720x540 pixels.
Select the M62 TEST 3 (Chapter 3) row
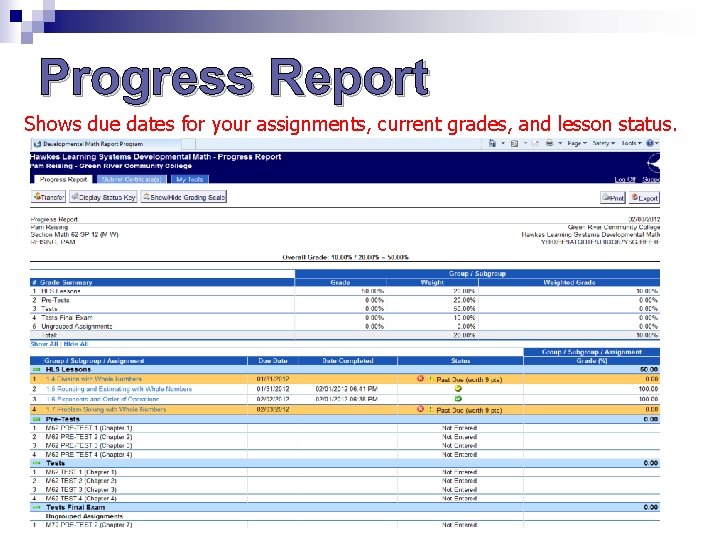[345, 489]
